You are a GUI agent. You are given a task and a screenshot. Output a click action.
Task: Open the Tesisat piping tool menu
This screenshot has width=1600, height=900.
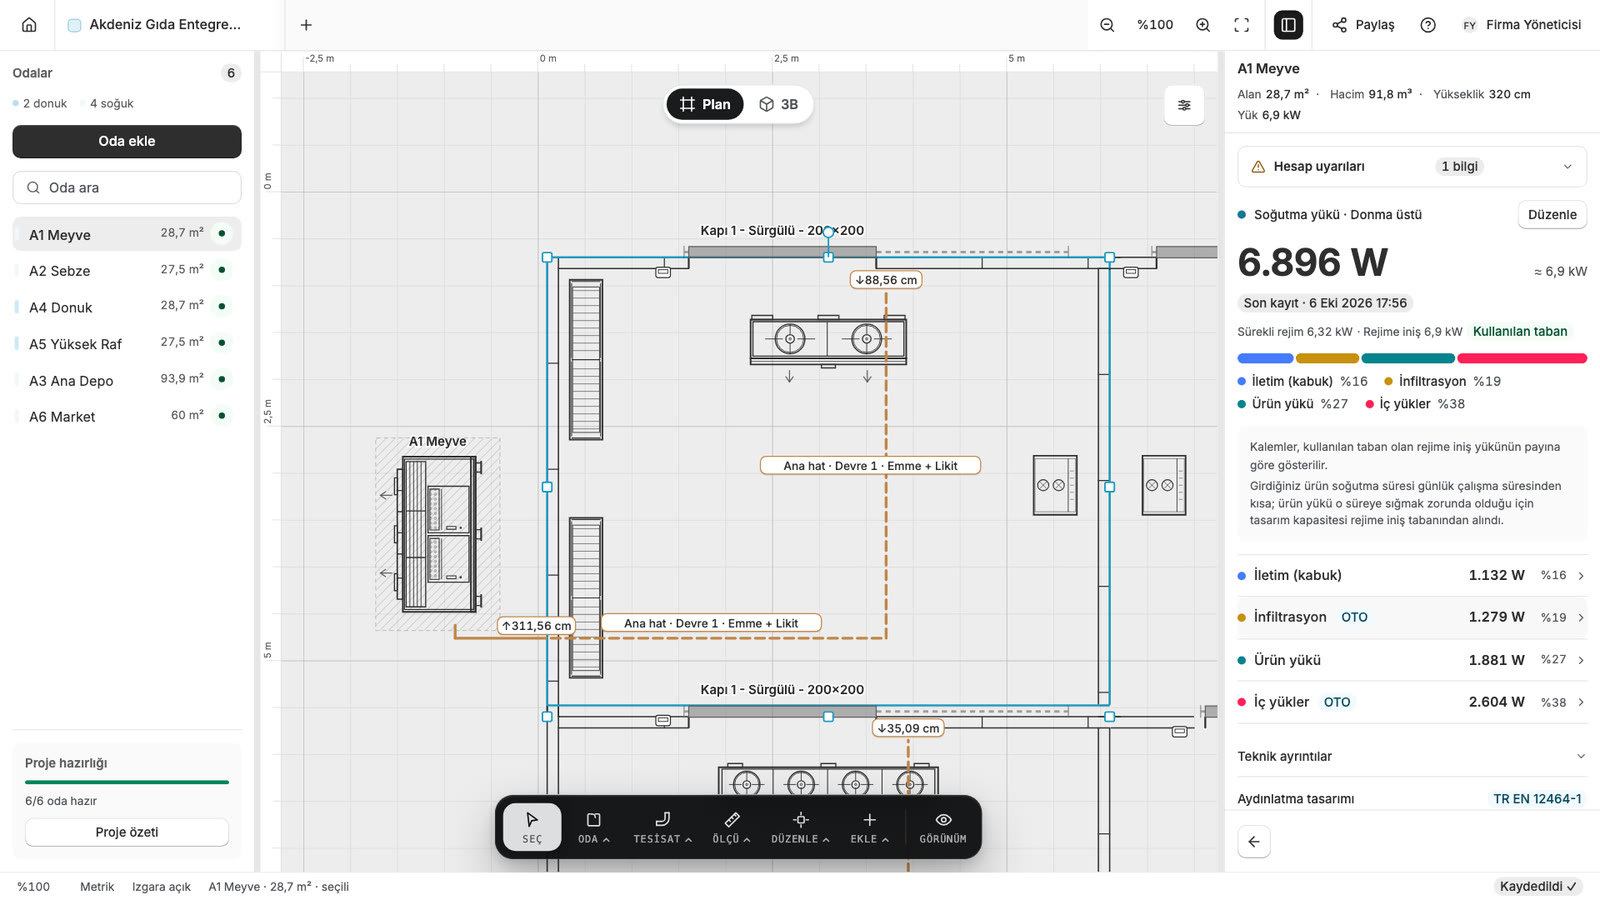[662, 827]
